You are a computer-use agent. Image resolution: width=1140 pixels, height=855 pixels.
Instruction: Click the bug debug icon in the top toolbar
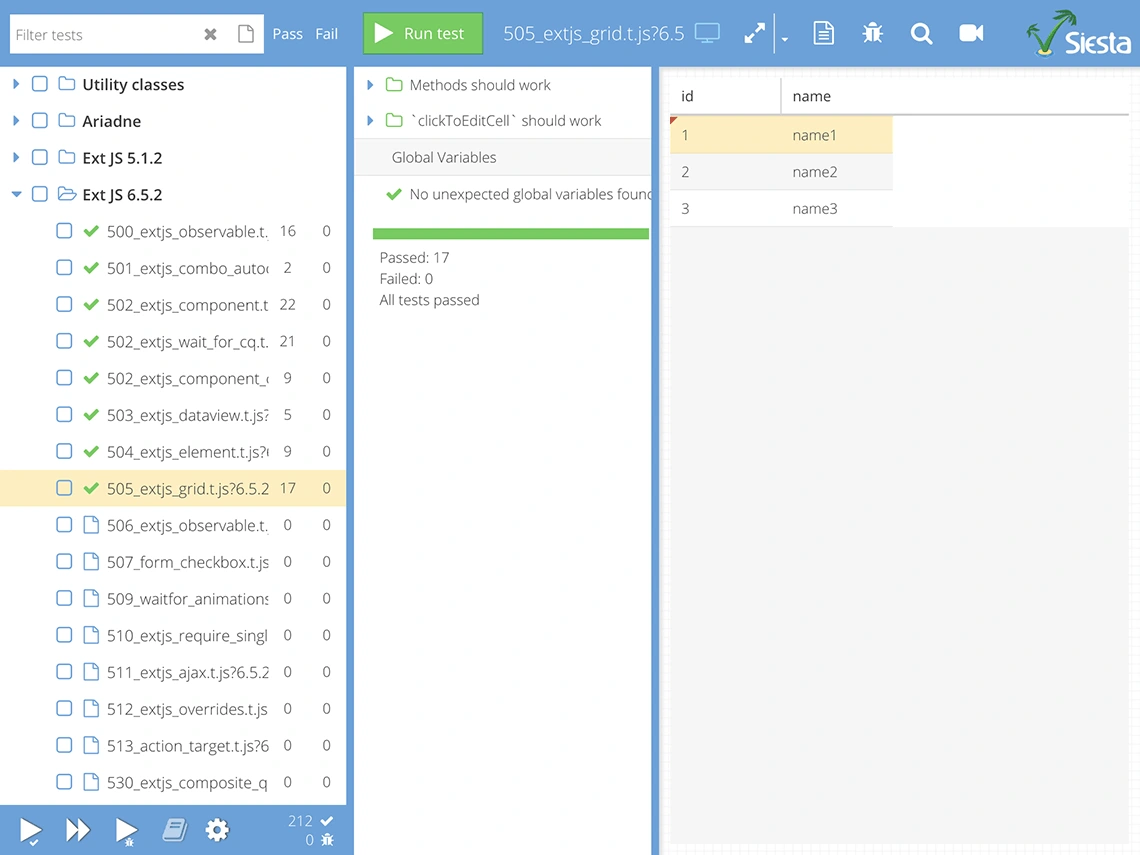[x=872, y=33]
